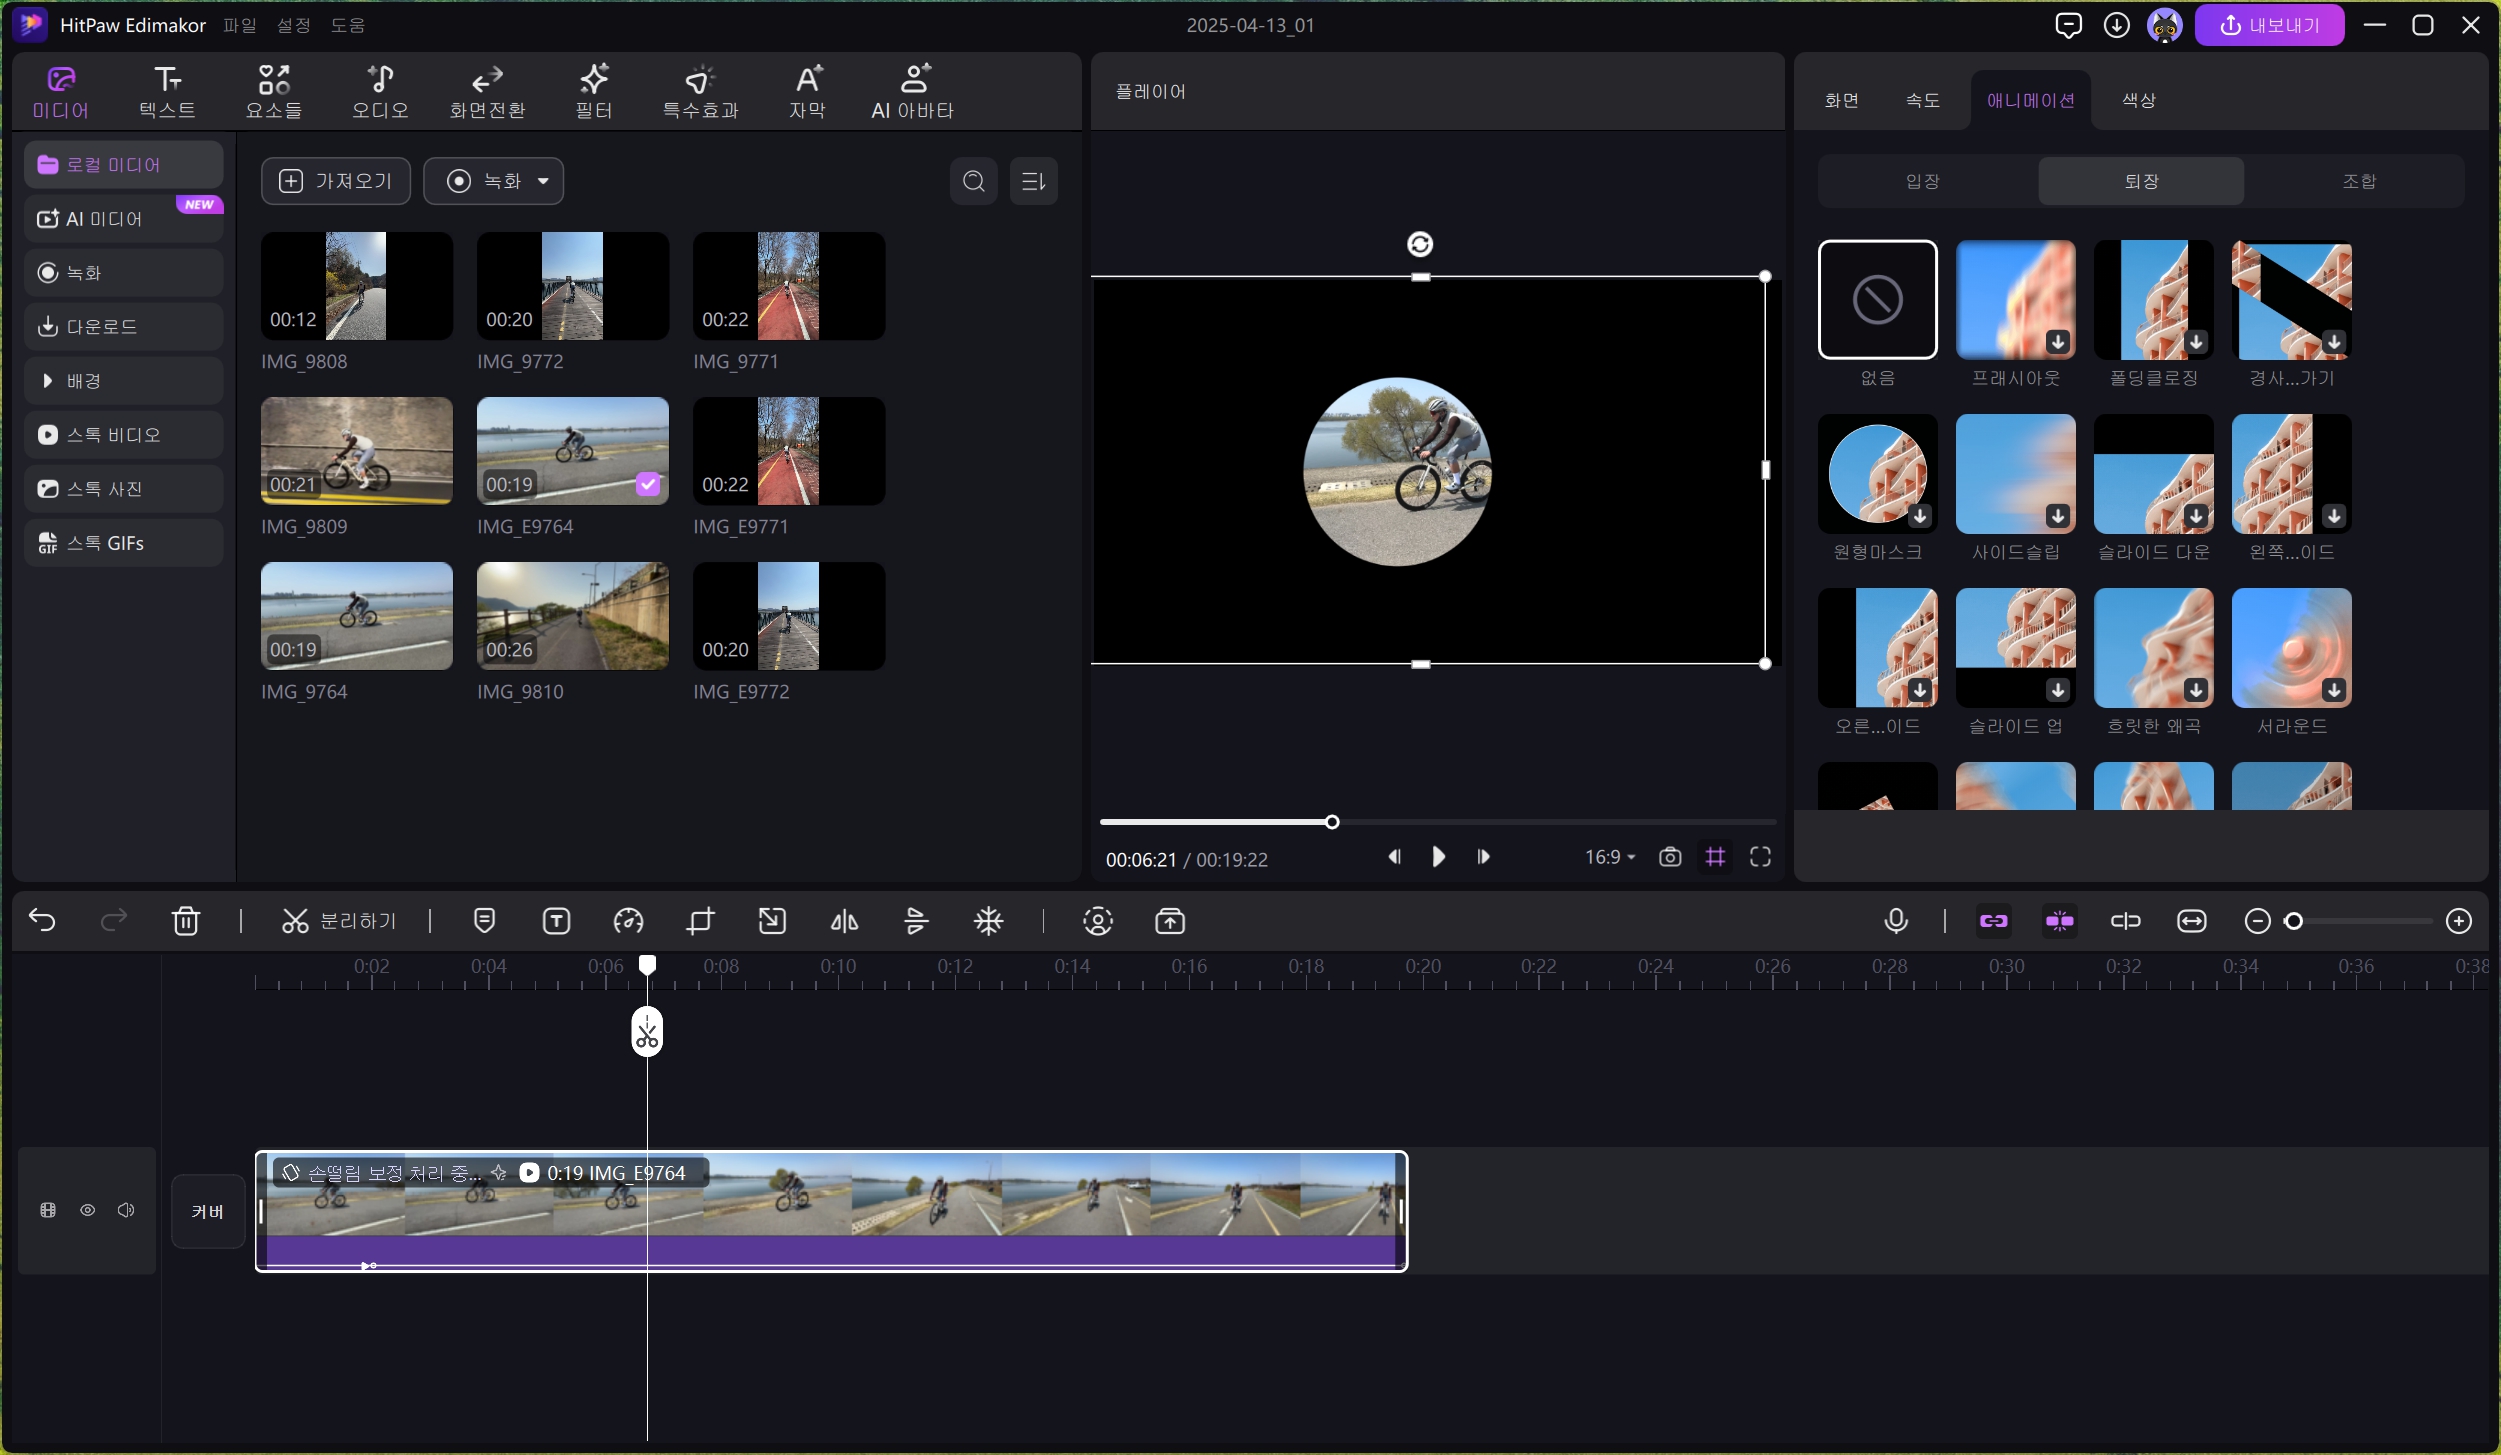Open the 특수효과 effects tab

pos(700,92)
